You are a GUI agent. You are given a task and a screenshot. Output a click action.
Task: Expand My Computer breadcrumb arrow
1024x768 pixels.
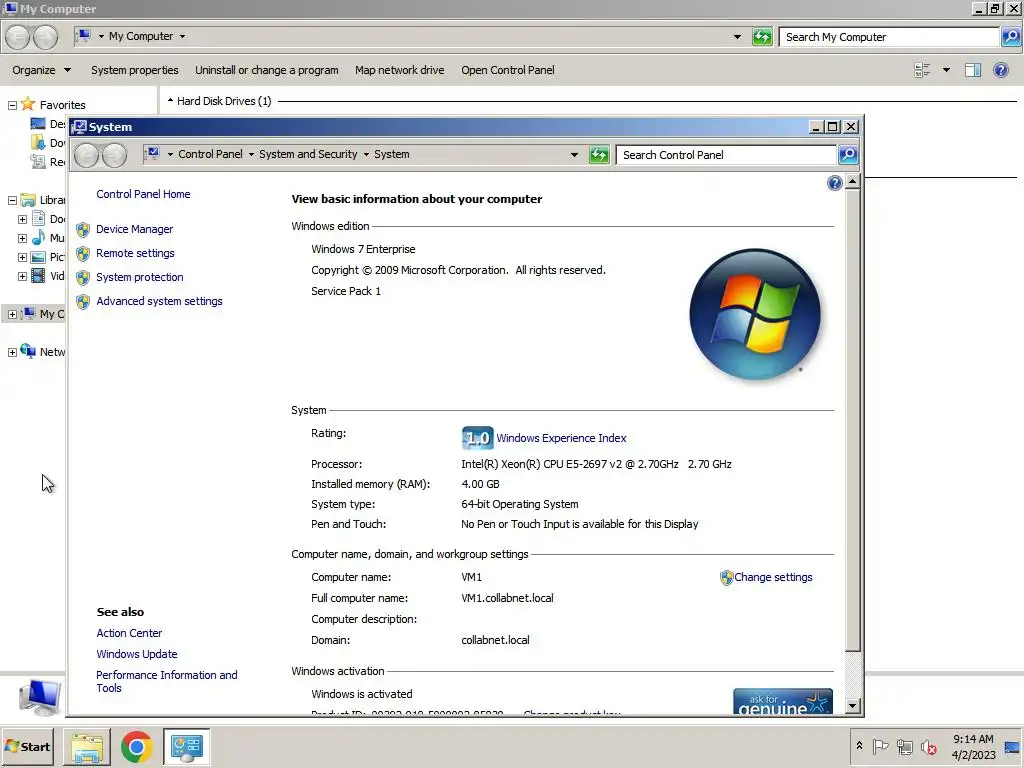coord(182,37)
